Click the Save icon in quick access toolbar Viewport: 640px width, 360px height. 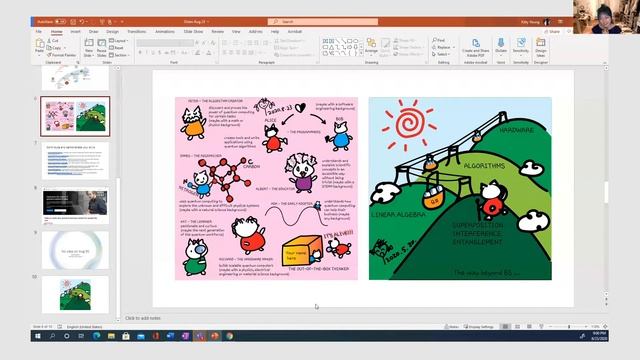pyautogui.click(x=73, y=22)
